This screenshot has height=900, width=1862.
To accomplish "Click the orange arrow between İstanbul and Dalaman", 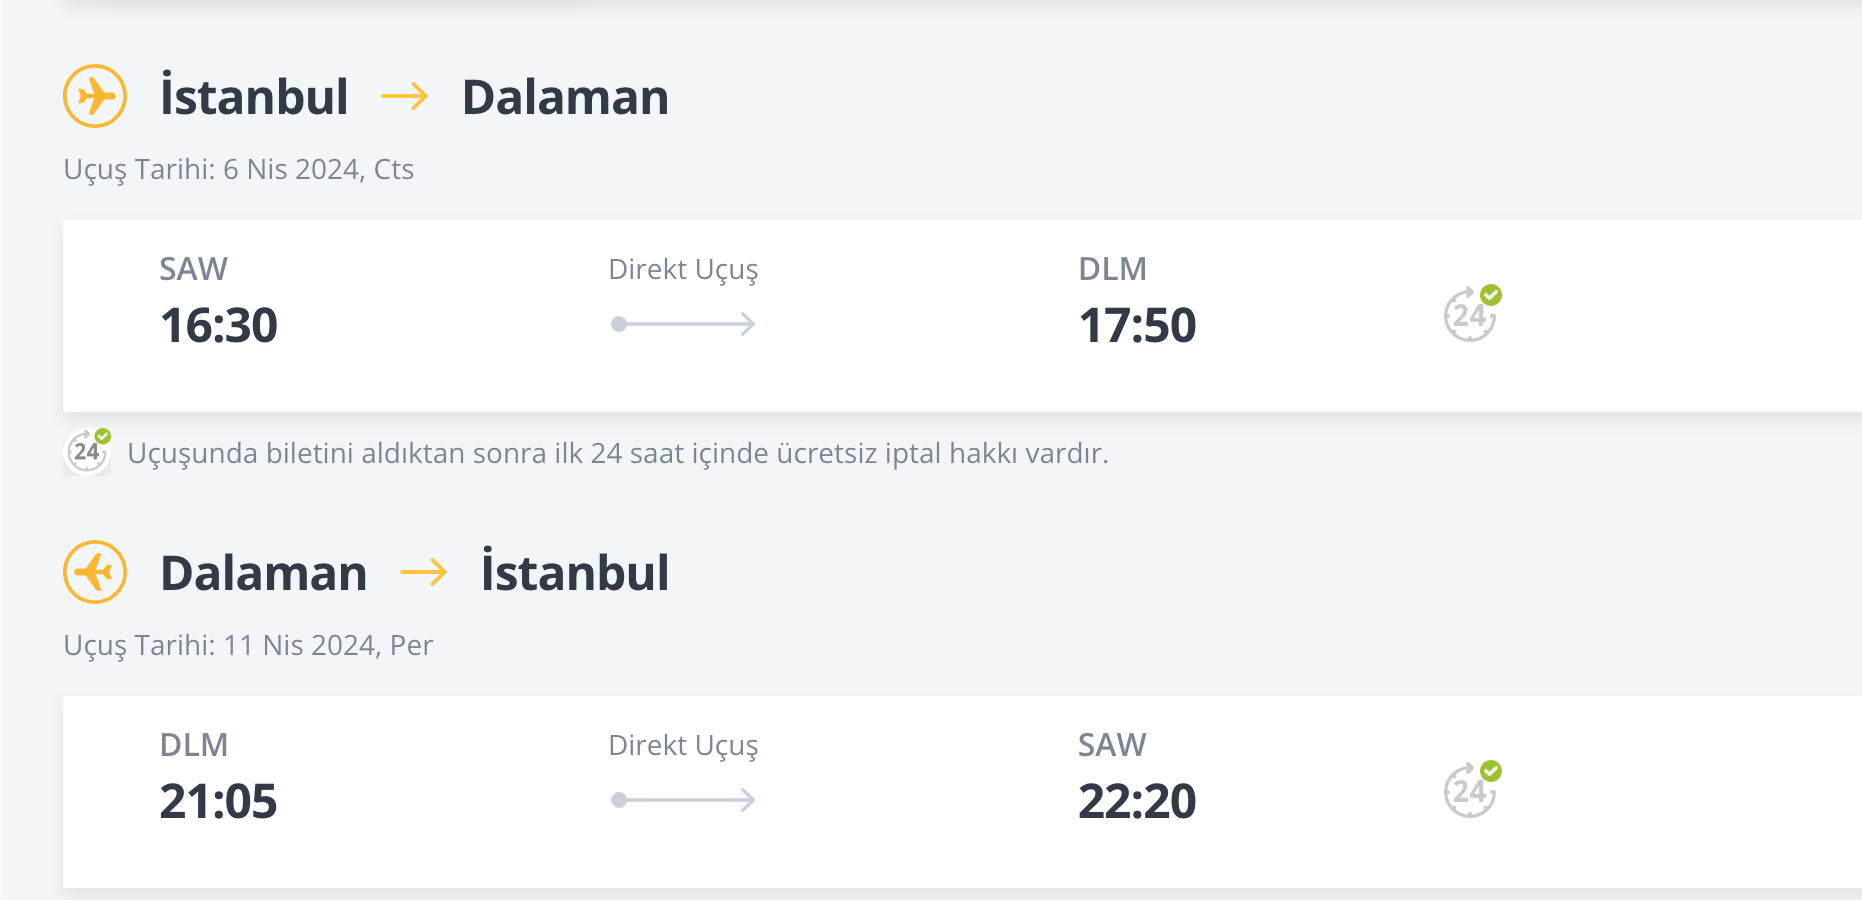I will coord(405,97).
